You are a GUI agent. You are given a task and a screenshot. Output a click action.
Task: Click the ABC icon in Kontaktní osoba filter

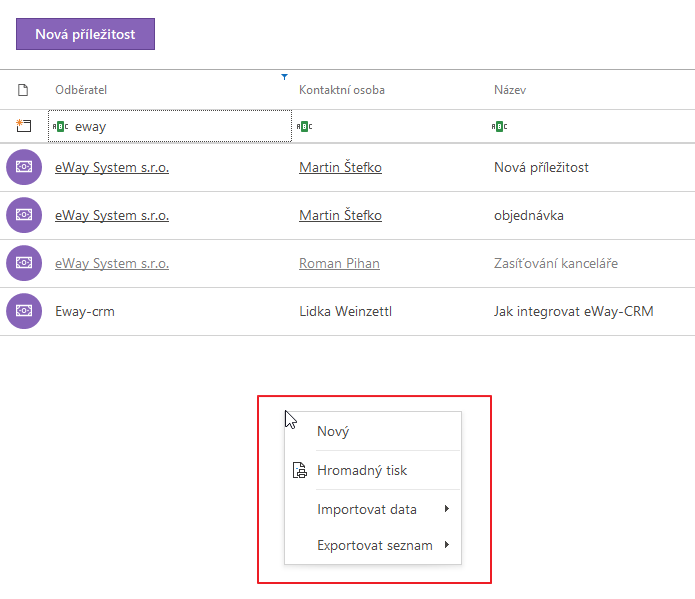305,126
